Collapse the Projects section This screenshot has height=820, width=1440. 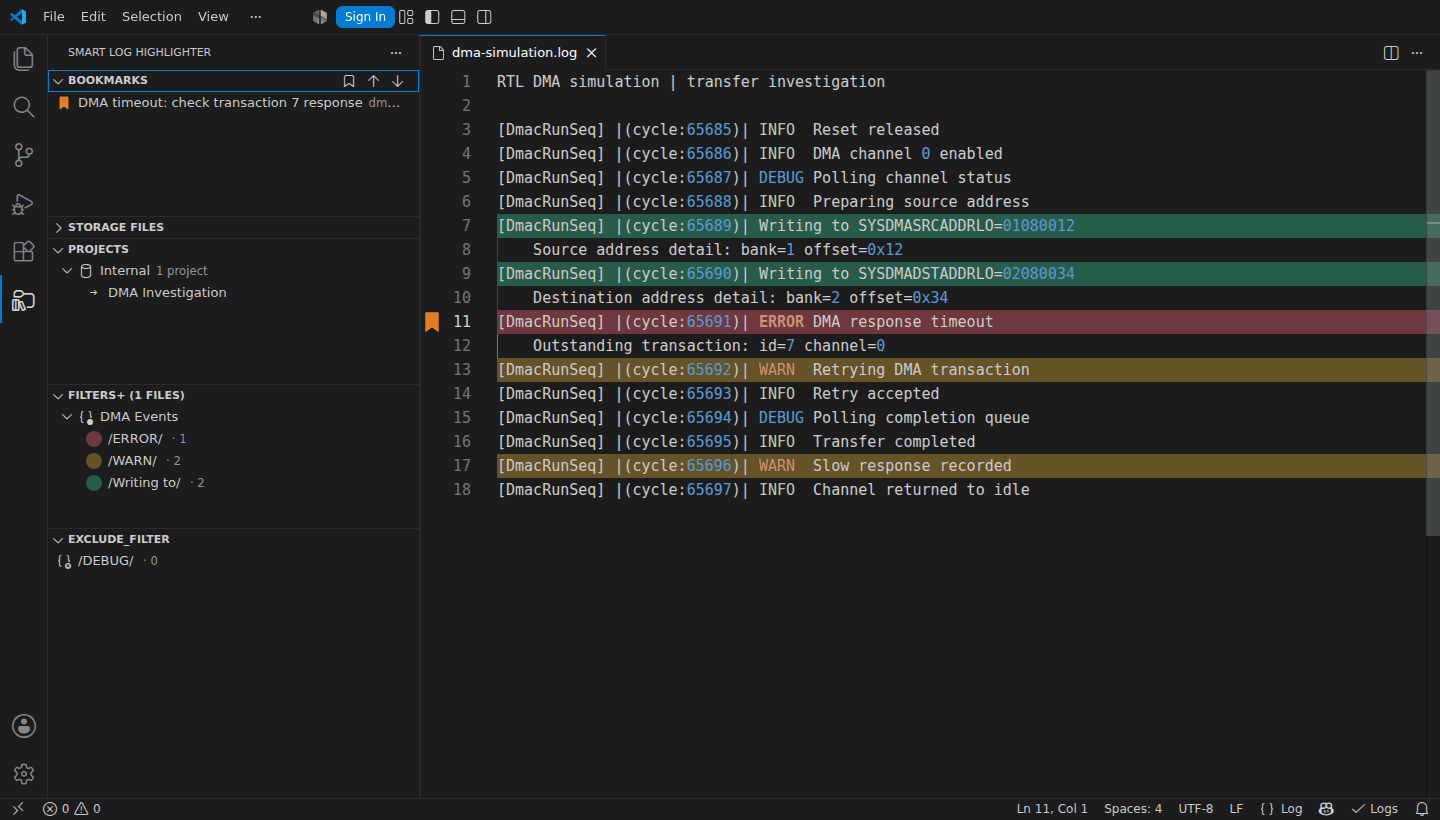[58, 250]
